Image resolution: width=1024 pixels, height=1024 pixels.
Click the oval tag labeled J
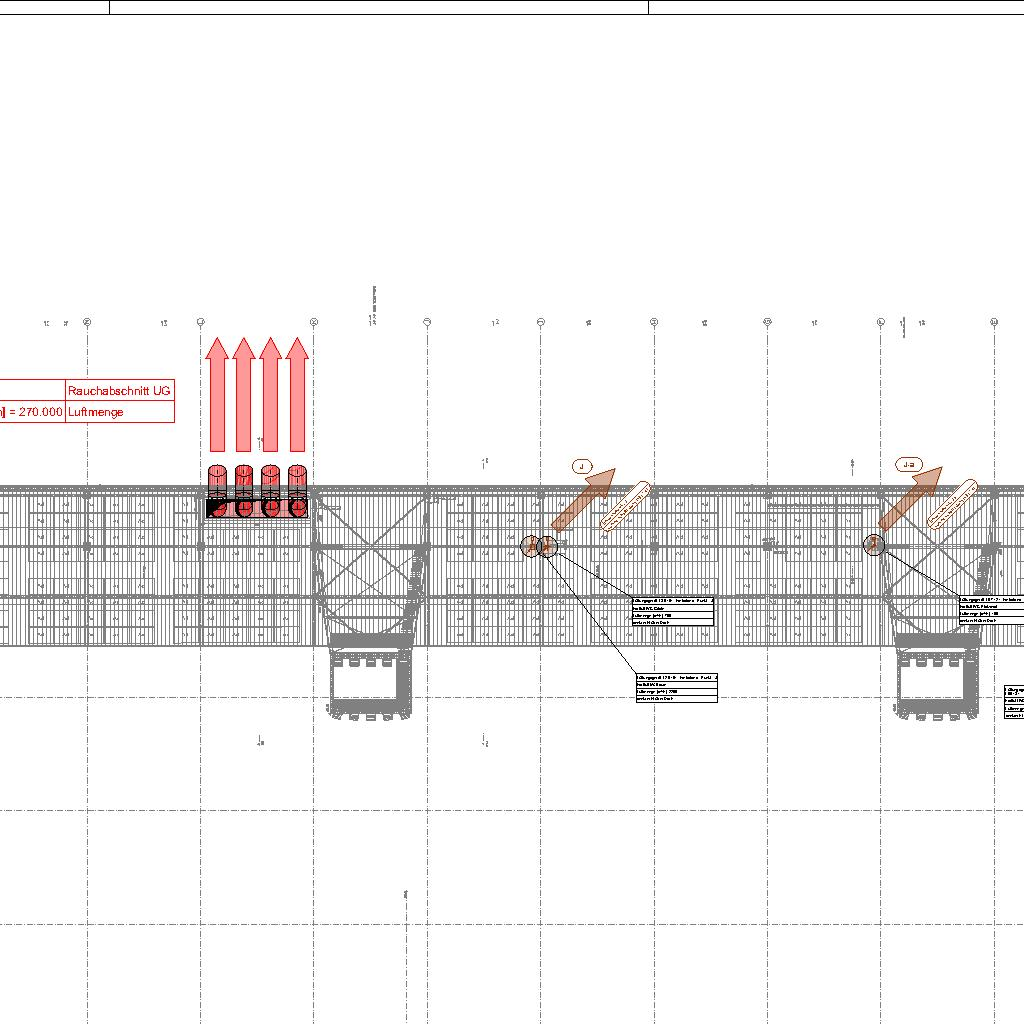tap(582, 465)
